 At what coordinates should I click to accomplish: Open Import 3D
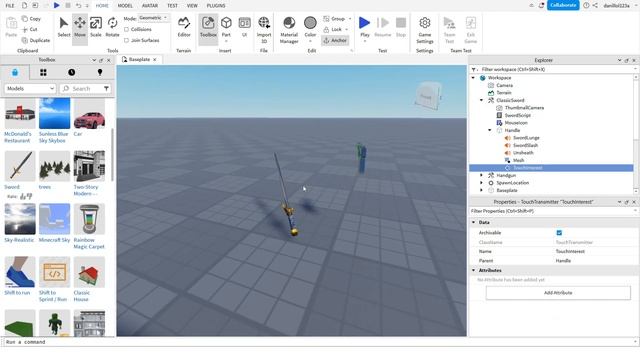(x=264, y=29)
